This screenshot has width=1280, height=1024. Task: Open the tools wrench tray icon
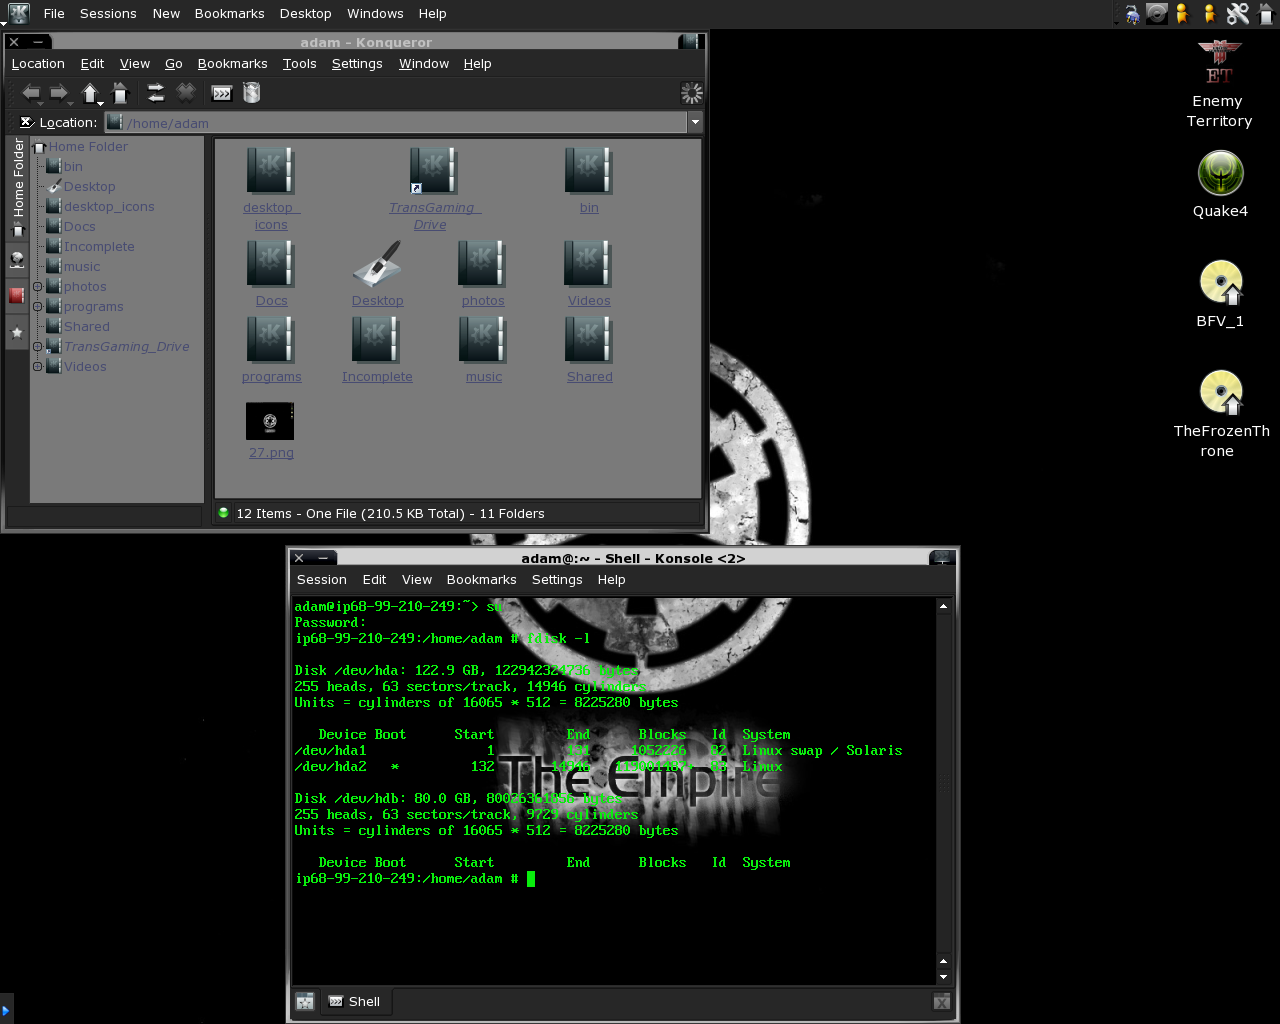click(1238, 13)
